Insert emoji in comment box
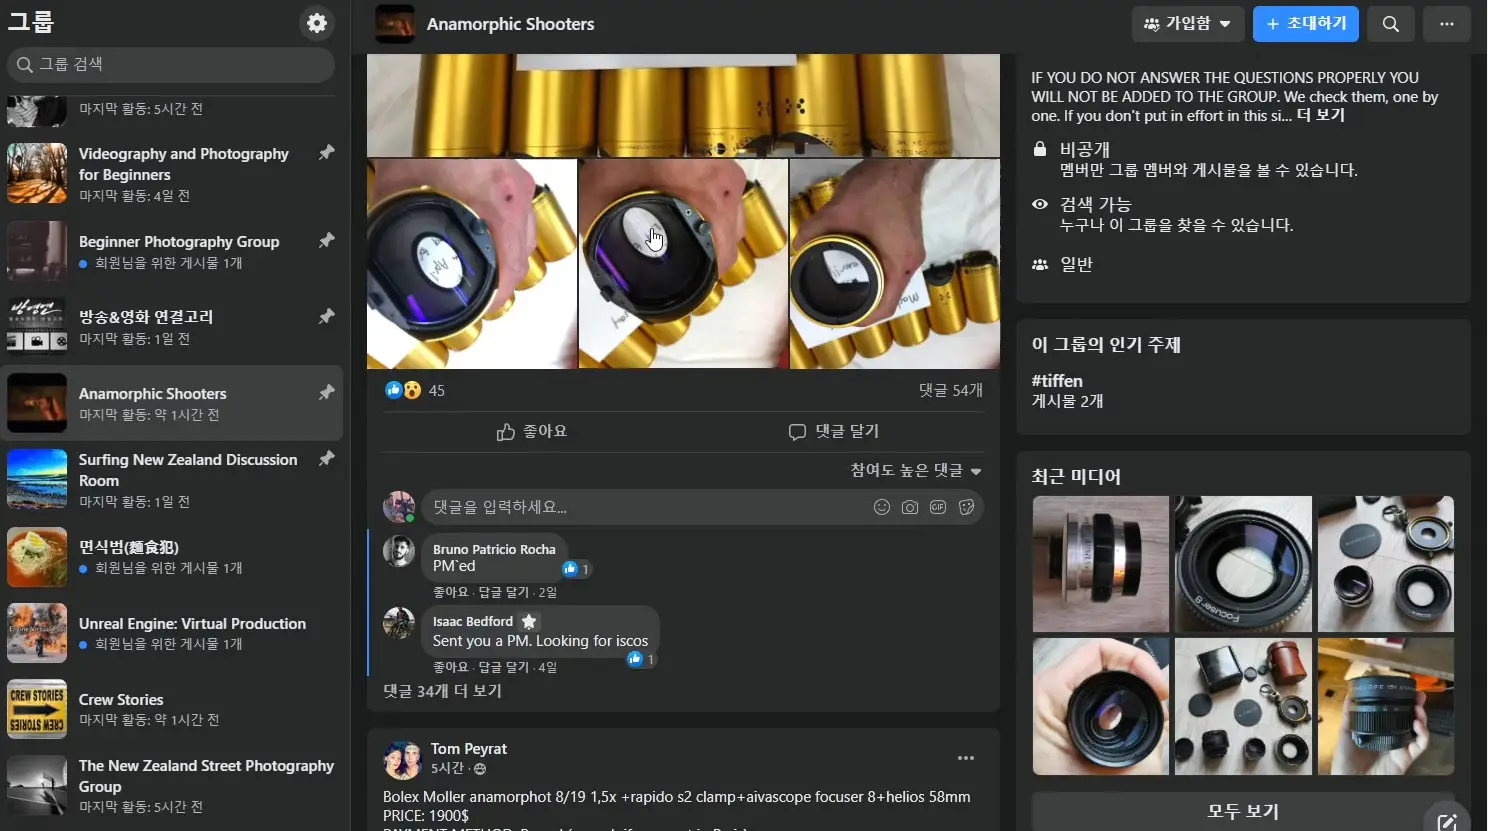This screenshot has width=1488, height=831. [881, 507]
